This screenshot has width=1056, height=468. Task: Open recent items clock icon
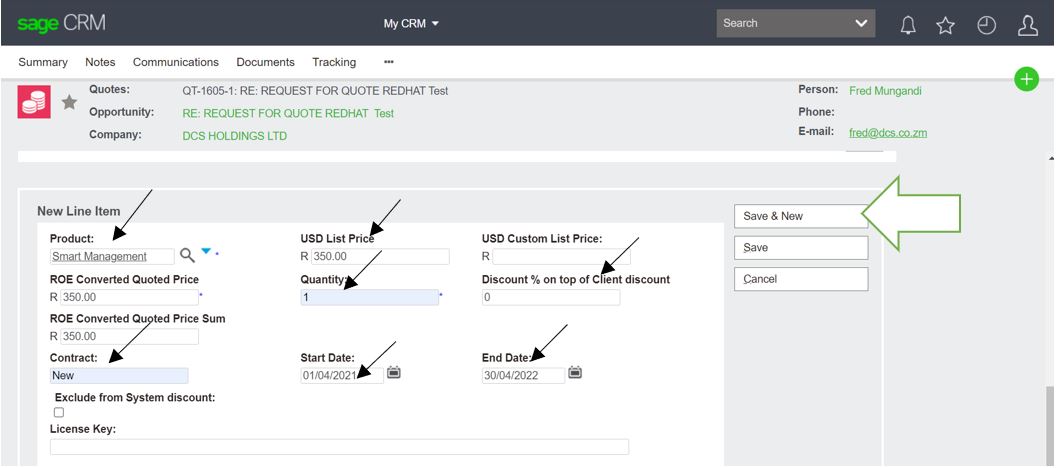tap(986, 24)
